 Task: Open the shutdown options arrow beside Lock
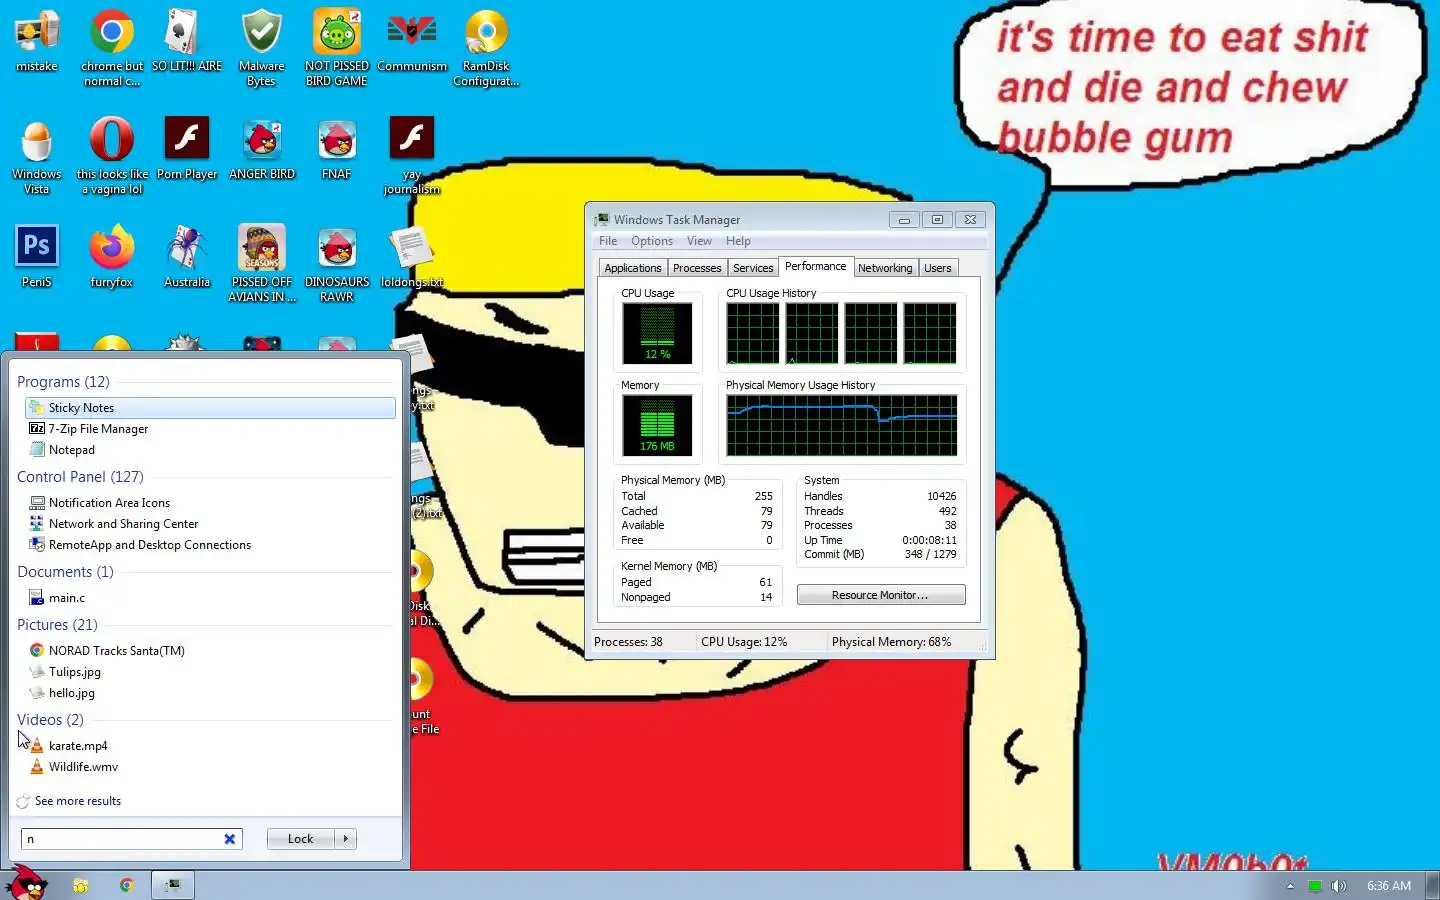pyautogui.click(x=346, y=839)
